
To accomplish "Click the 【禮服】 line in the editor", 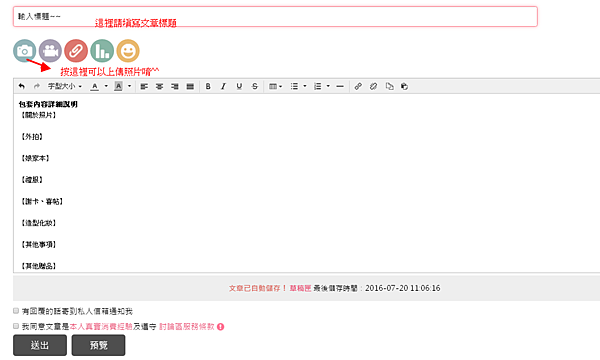I will pyautogui.click(x=32, y=179).
